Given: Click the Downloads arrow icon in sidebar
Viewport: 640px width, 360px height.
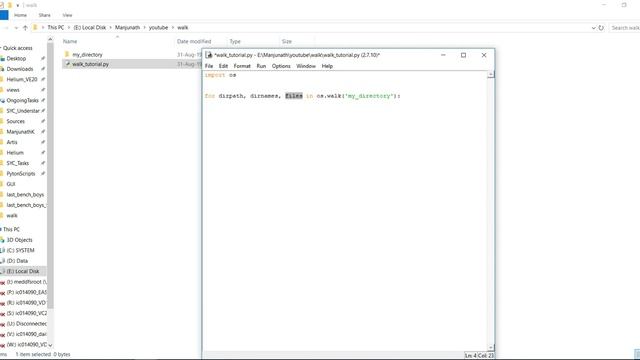Looking at the screenshot, I should 2,69.
